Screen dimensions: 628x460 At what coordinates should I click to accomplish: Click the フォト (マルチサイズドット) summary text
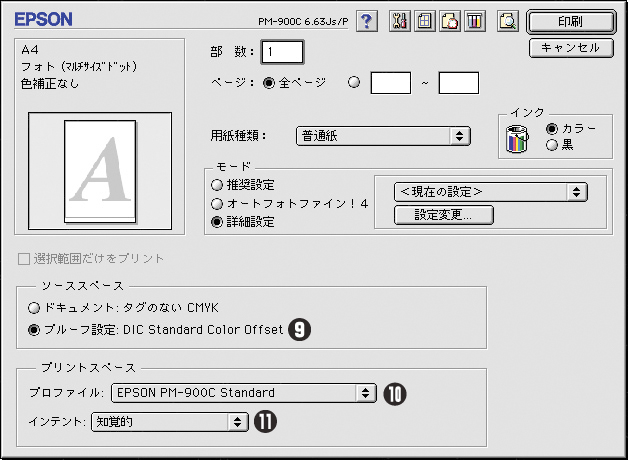(79, 66)
